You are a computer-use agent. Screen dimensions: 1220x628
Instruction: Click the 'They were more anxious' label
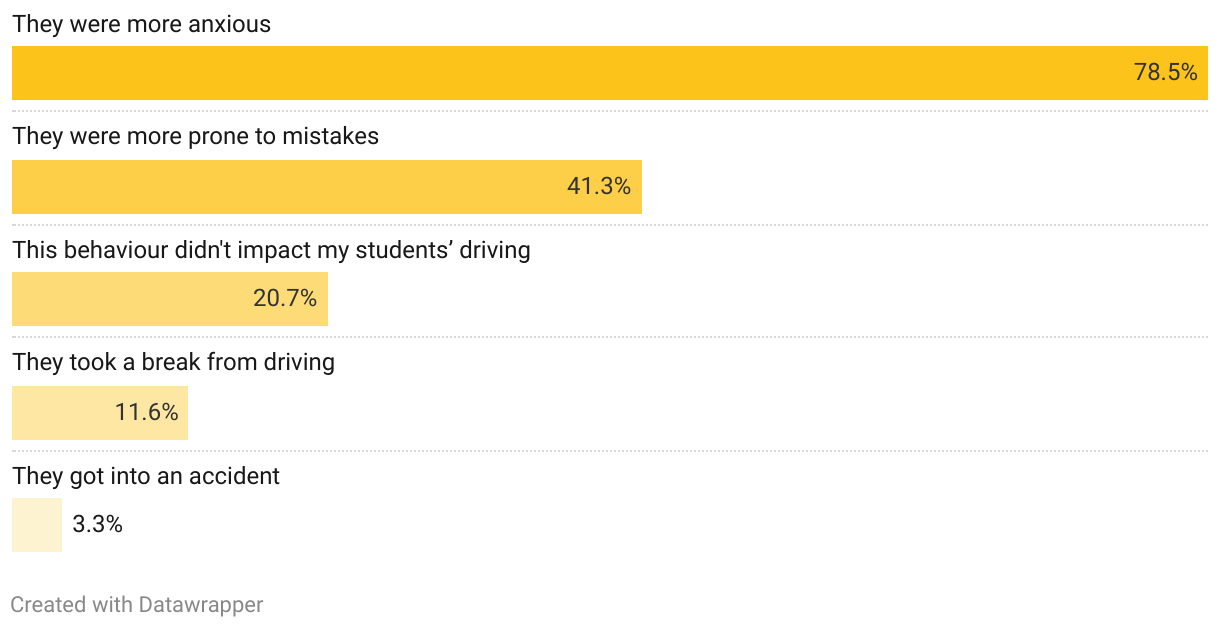142,24
